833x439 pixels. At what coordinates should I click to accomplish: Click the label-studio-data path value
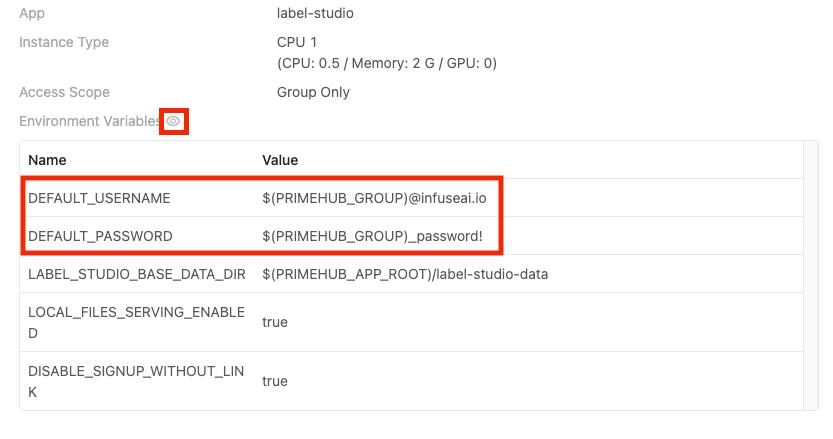click(x=405, y=274)
